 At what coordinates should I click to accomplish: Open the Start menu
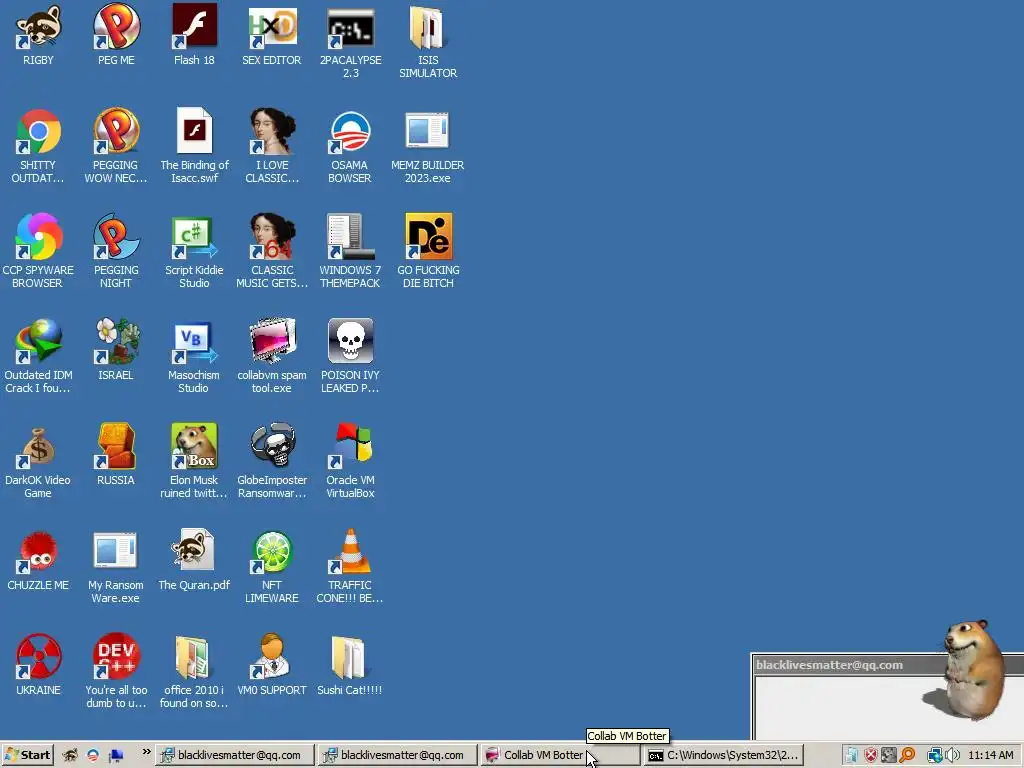pos(27,755)
